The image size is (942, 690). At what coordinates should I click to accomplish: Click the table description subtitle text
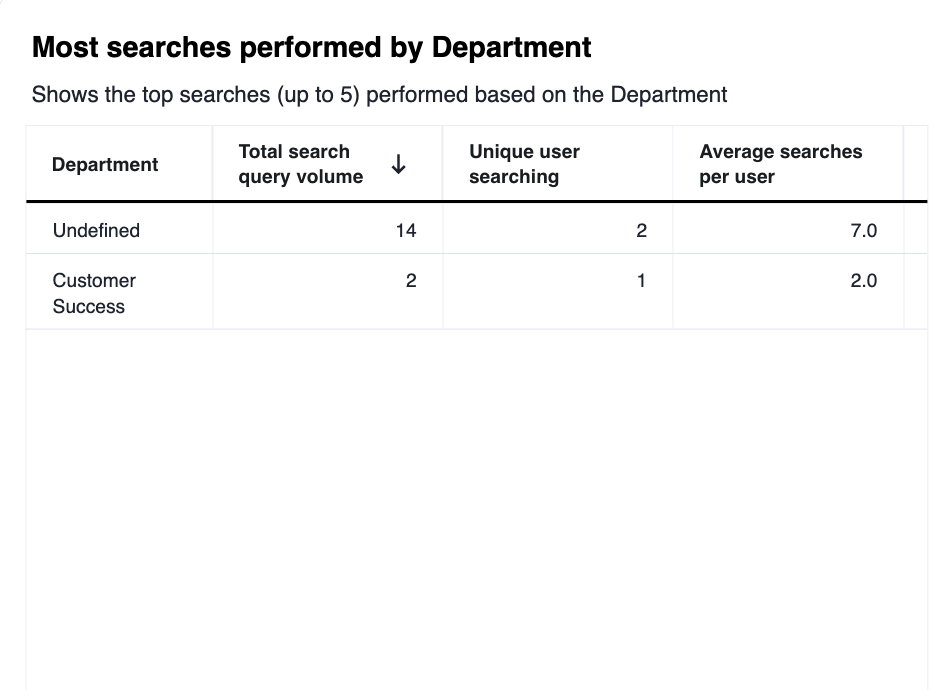point(379,95)
